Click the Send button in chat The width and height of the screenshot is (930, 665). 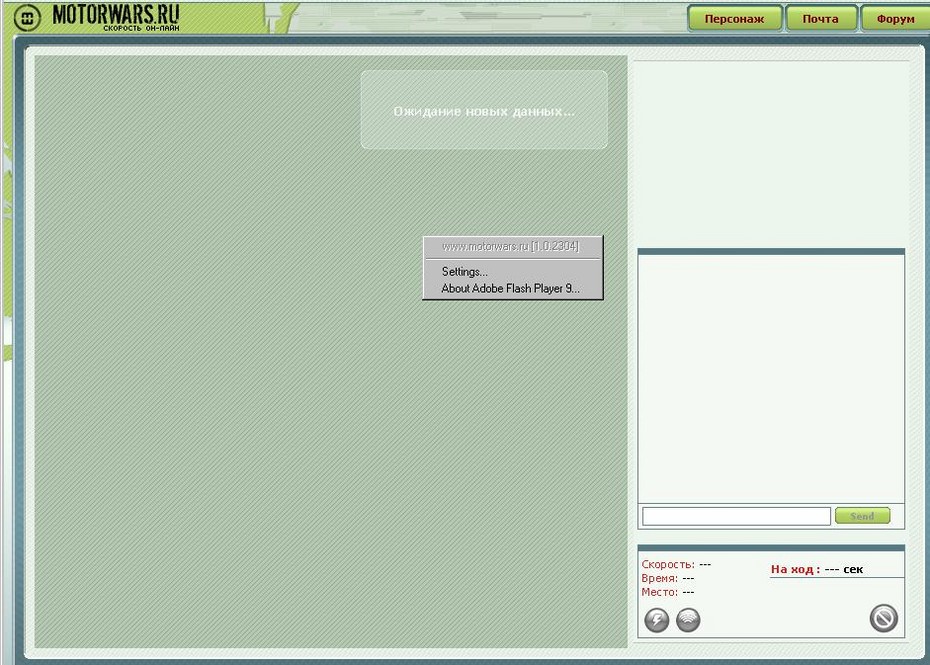pyautogui.click(x=862, y=516)
